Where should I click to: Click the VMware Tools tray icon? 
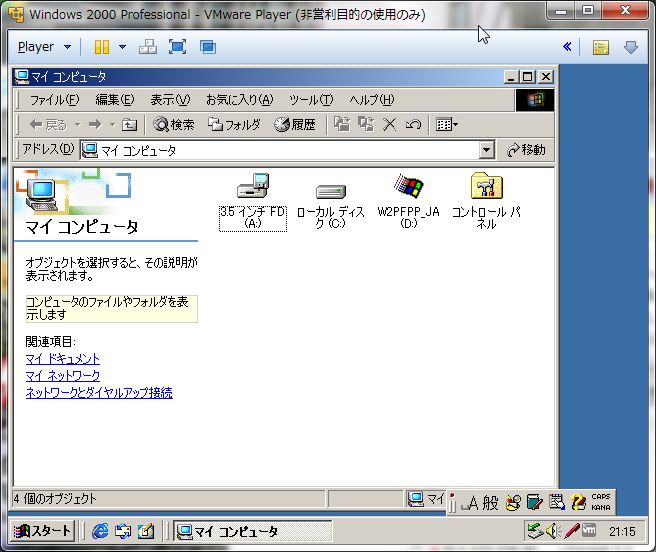click(589, 530)
